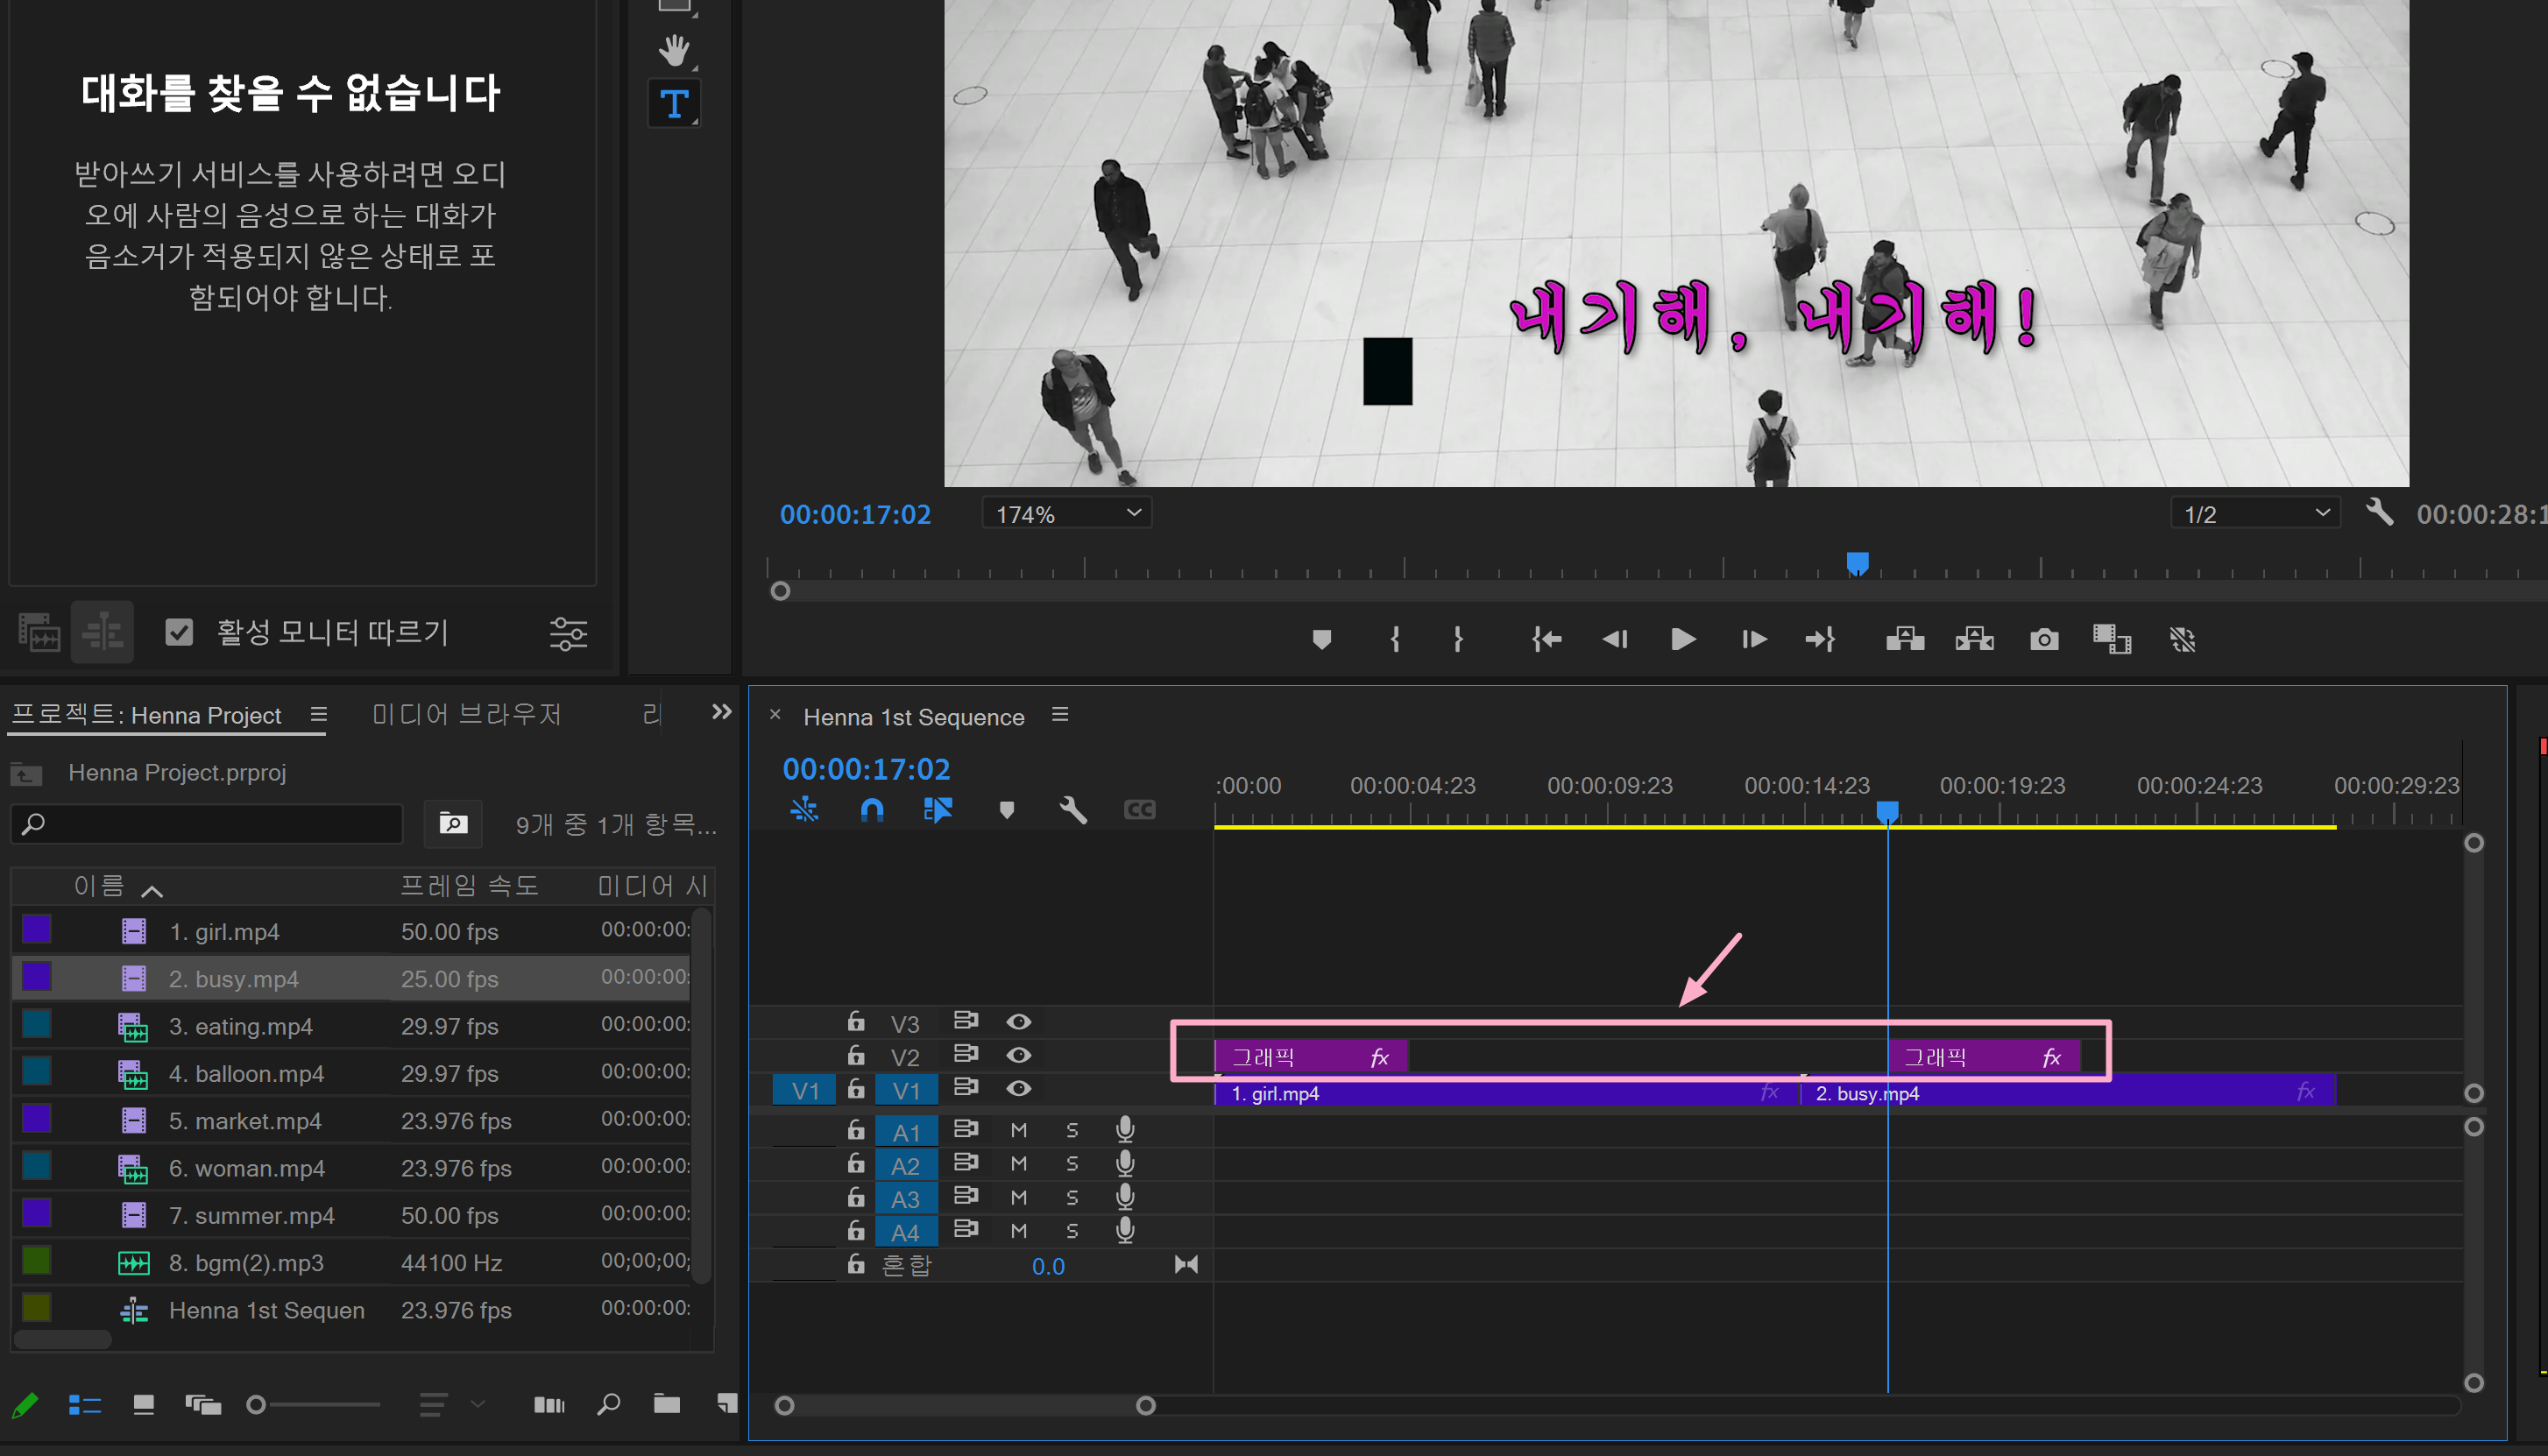Open the Henna 1st Sequence panel menu

tap(1060, 715)
